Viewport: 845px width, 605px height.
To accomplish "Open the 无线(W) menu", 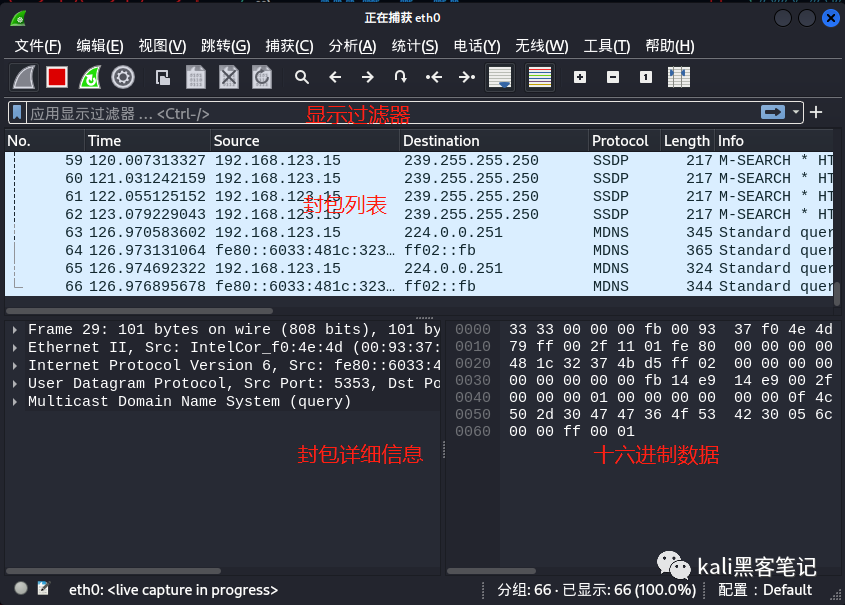I will click(542, 46).
